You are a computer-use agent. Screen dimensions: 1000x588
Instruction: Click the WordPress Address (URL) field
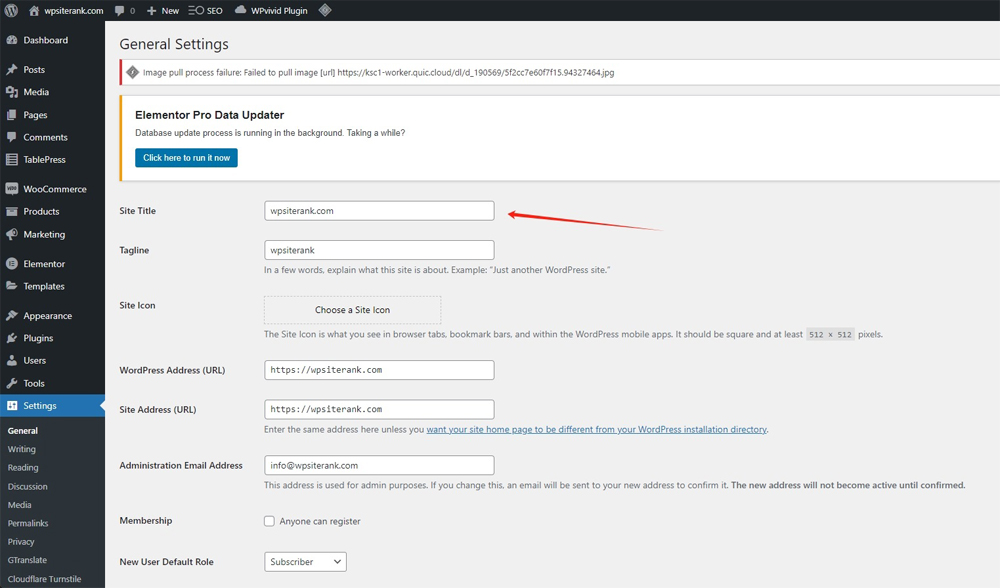point(379,370)
